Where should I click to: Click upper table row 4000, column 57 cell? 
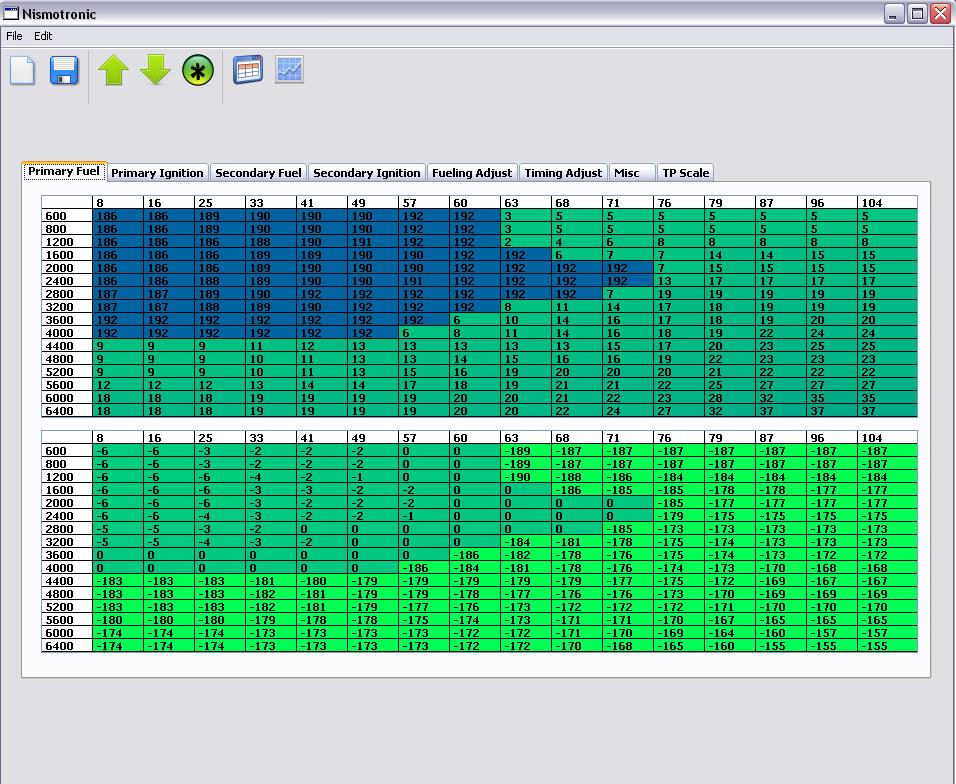point(424,333)
